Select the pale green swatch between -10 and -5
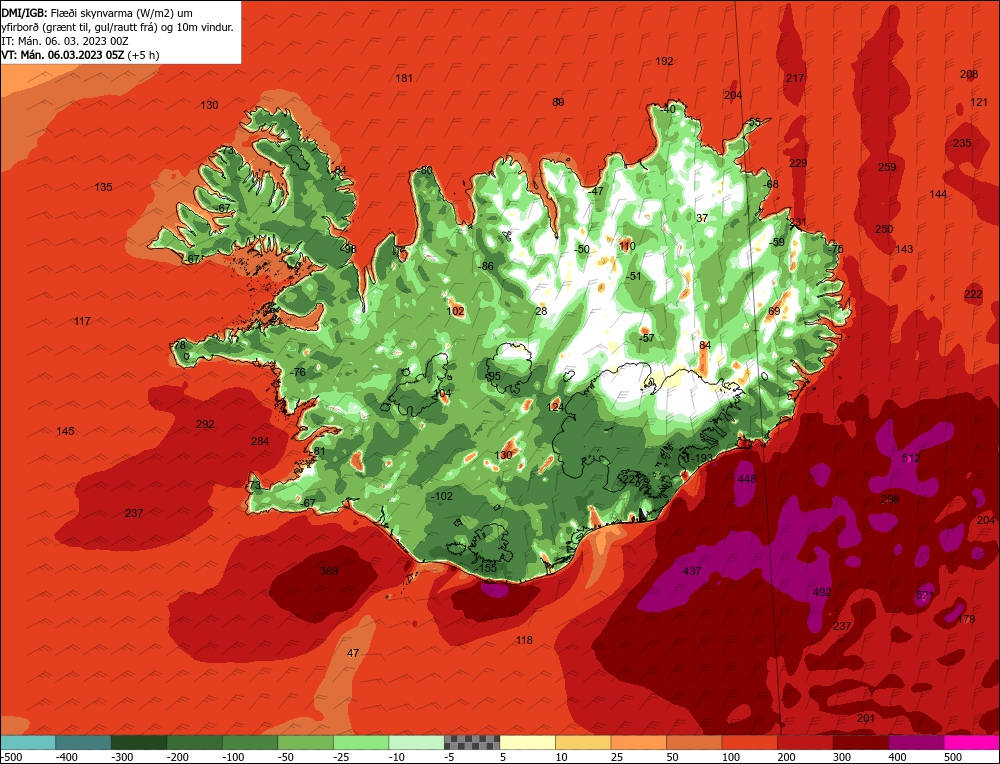1000x764 pixels. (416, 742)
